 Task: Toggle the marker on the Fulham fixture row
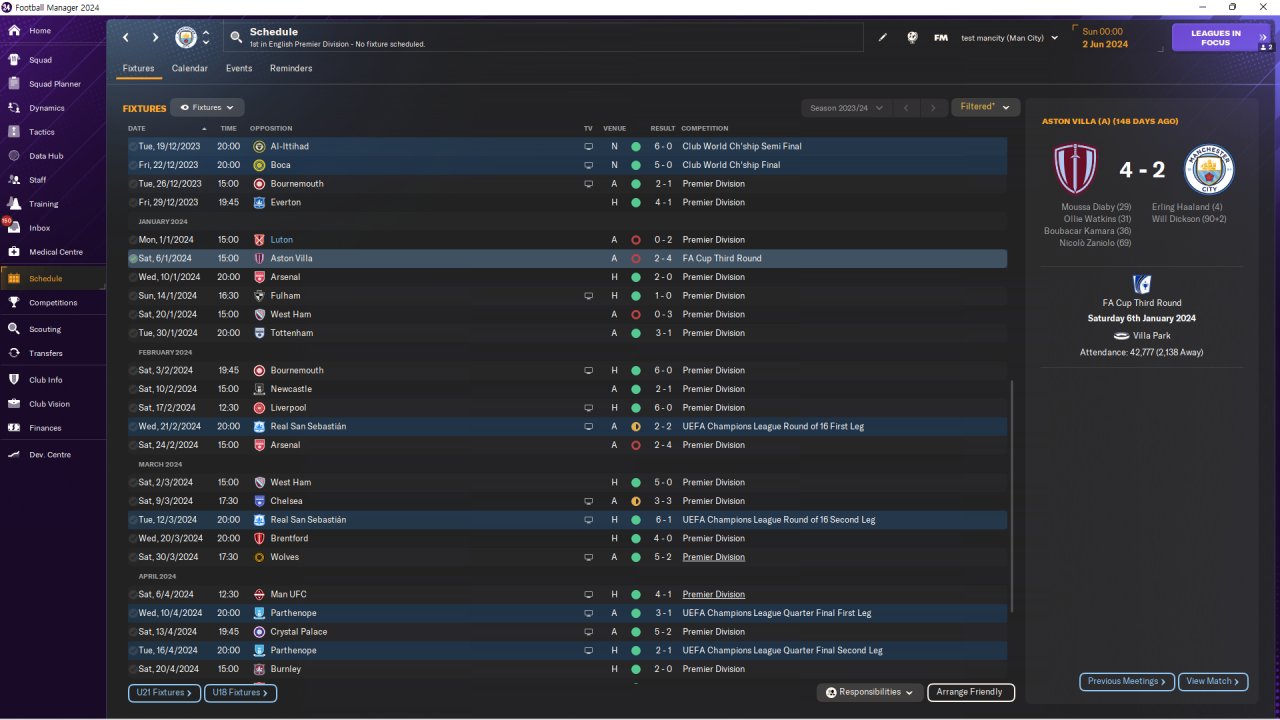[x=133, y=296]
